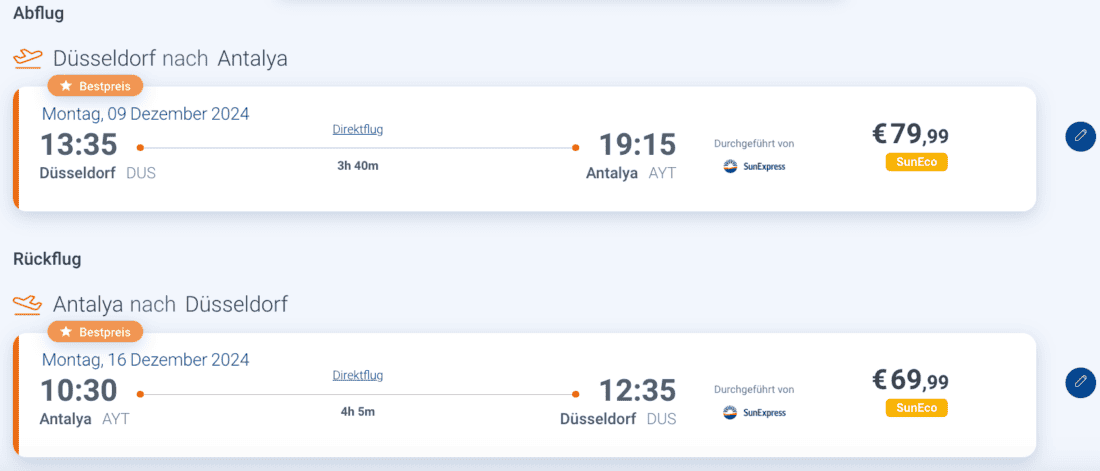Click the Abflug section heading

click(40, 13)
